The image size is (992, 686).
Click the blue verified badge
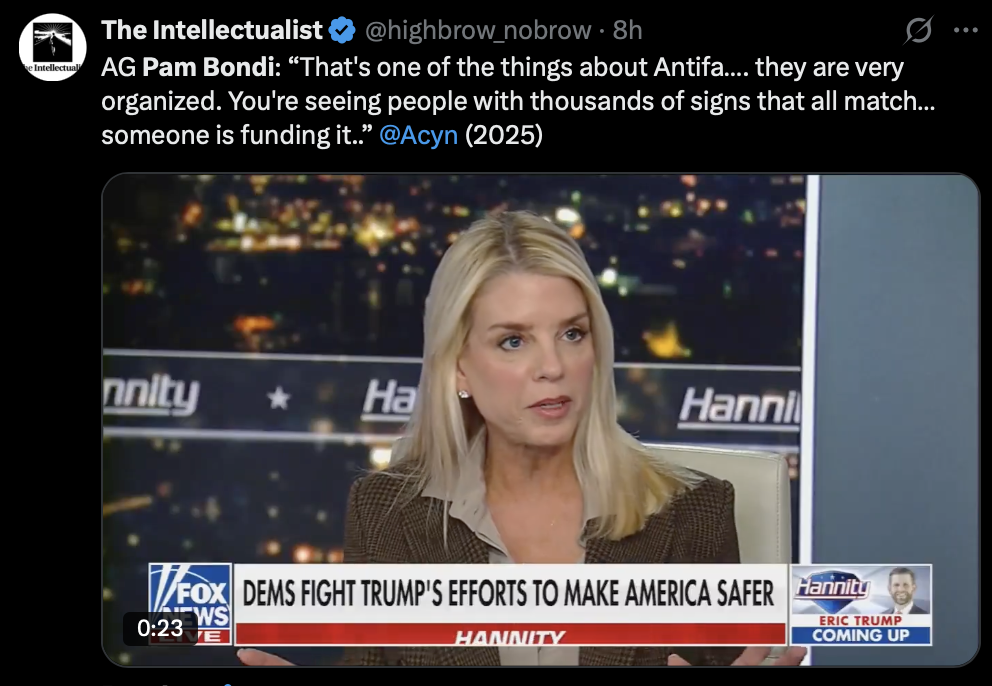[342, 30]
